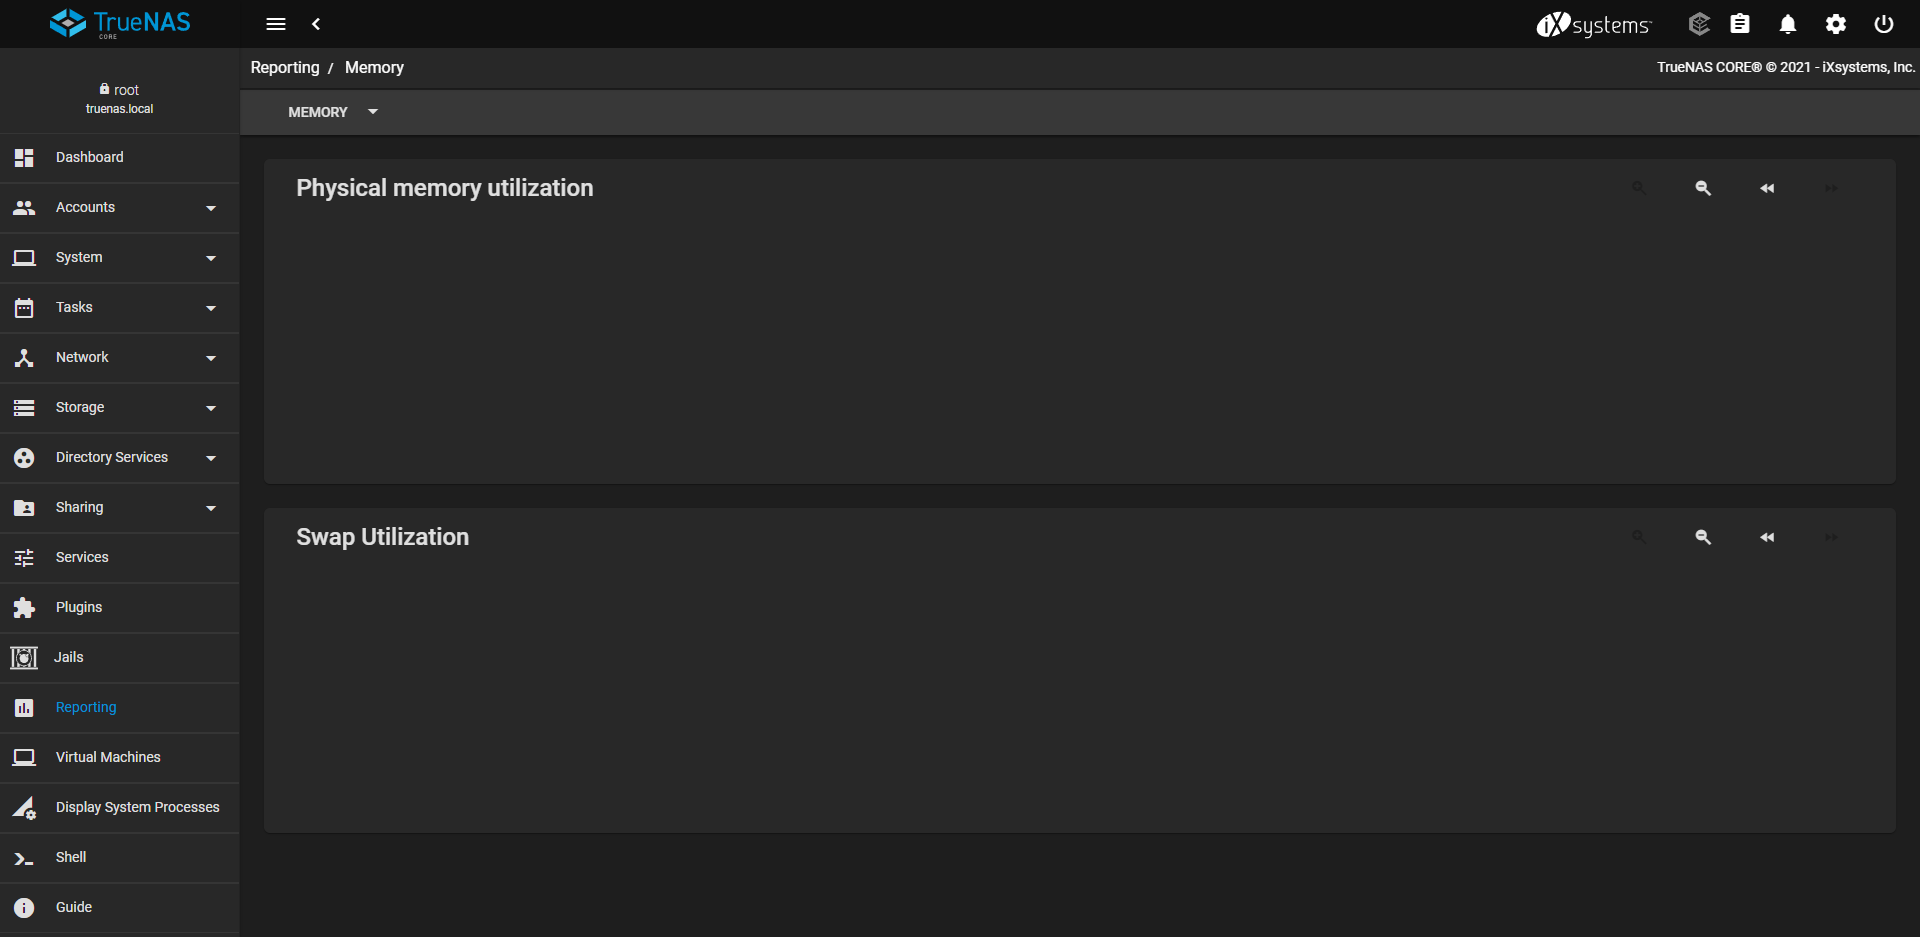1920x937 pixels.
Task: Step back in Swap Utilization chart
Action: (1767, 537)
